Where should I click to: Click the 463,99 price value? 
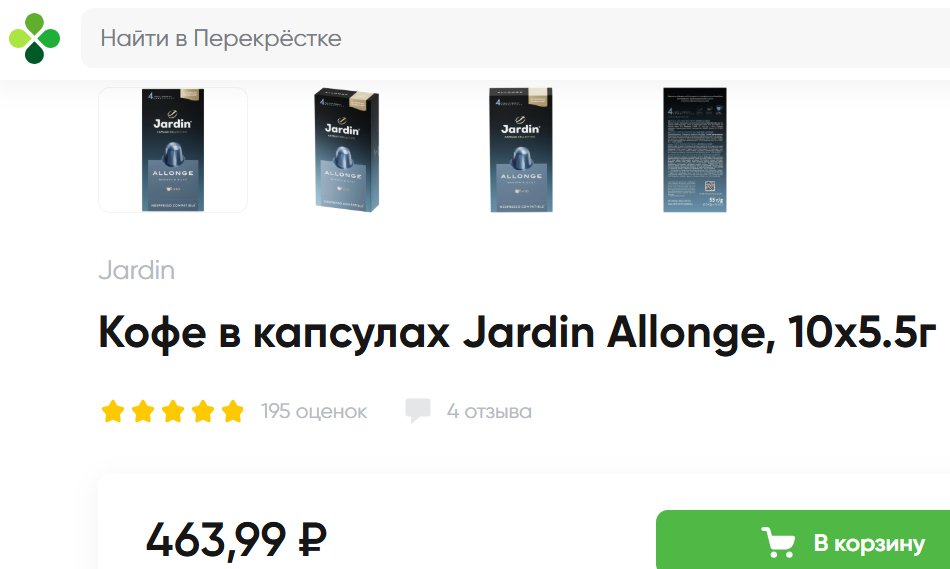[216, 539]
